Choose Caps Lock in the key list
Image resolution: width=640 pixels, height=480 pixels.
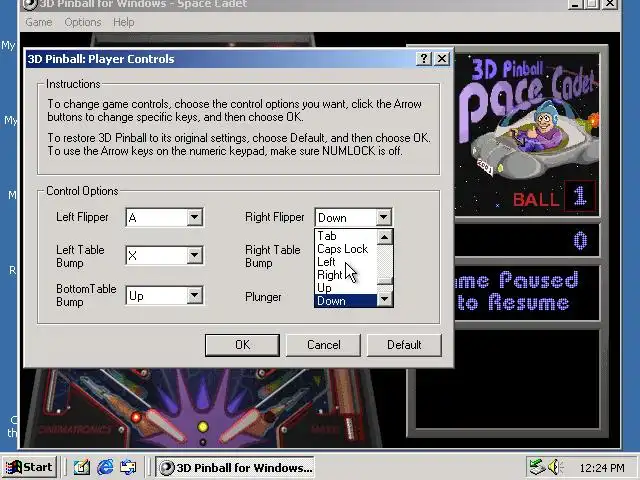click(346, 249)
